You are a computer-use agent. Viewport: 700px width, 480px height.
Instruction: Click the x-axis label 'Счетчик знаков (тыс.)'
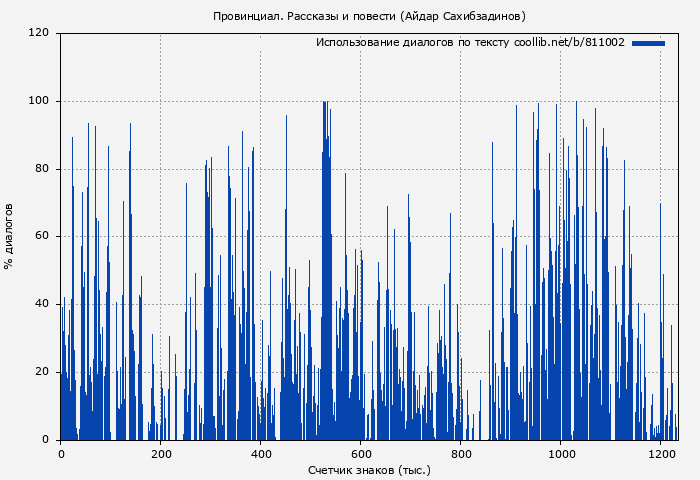point(369,469)
